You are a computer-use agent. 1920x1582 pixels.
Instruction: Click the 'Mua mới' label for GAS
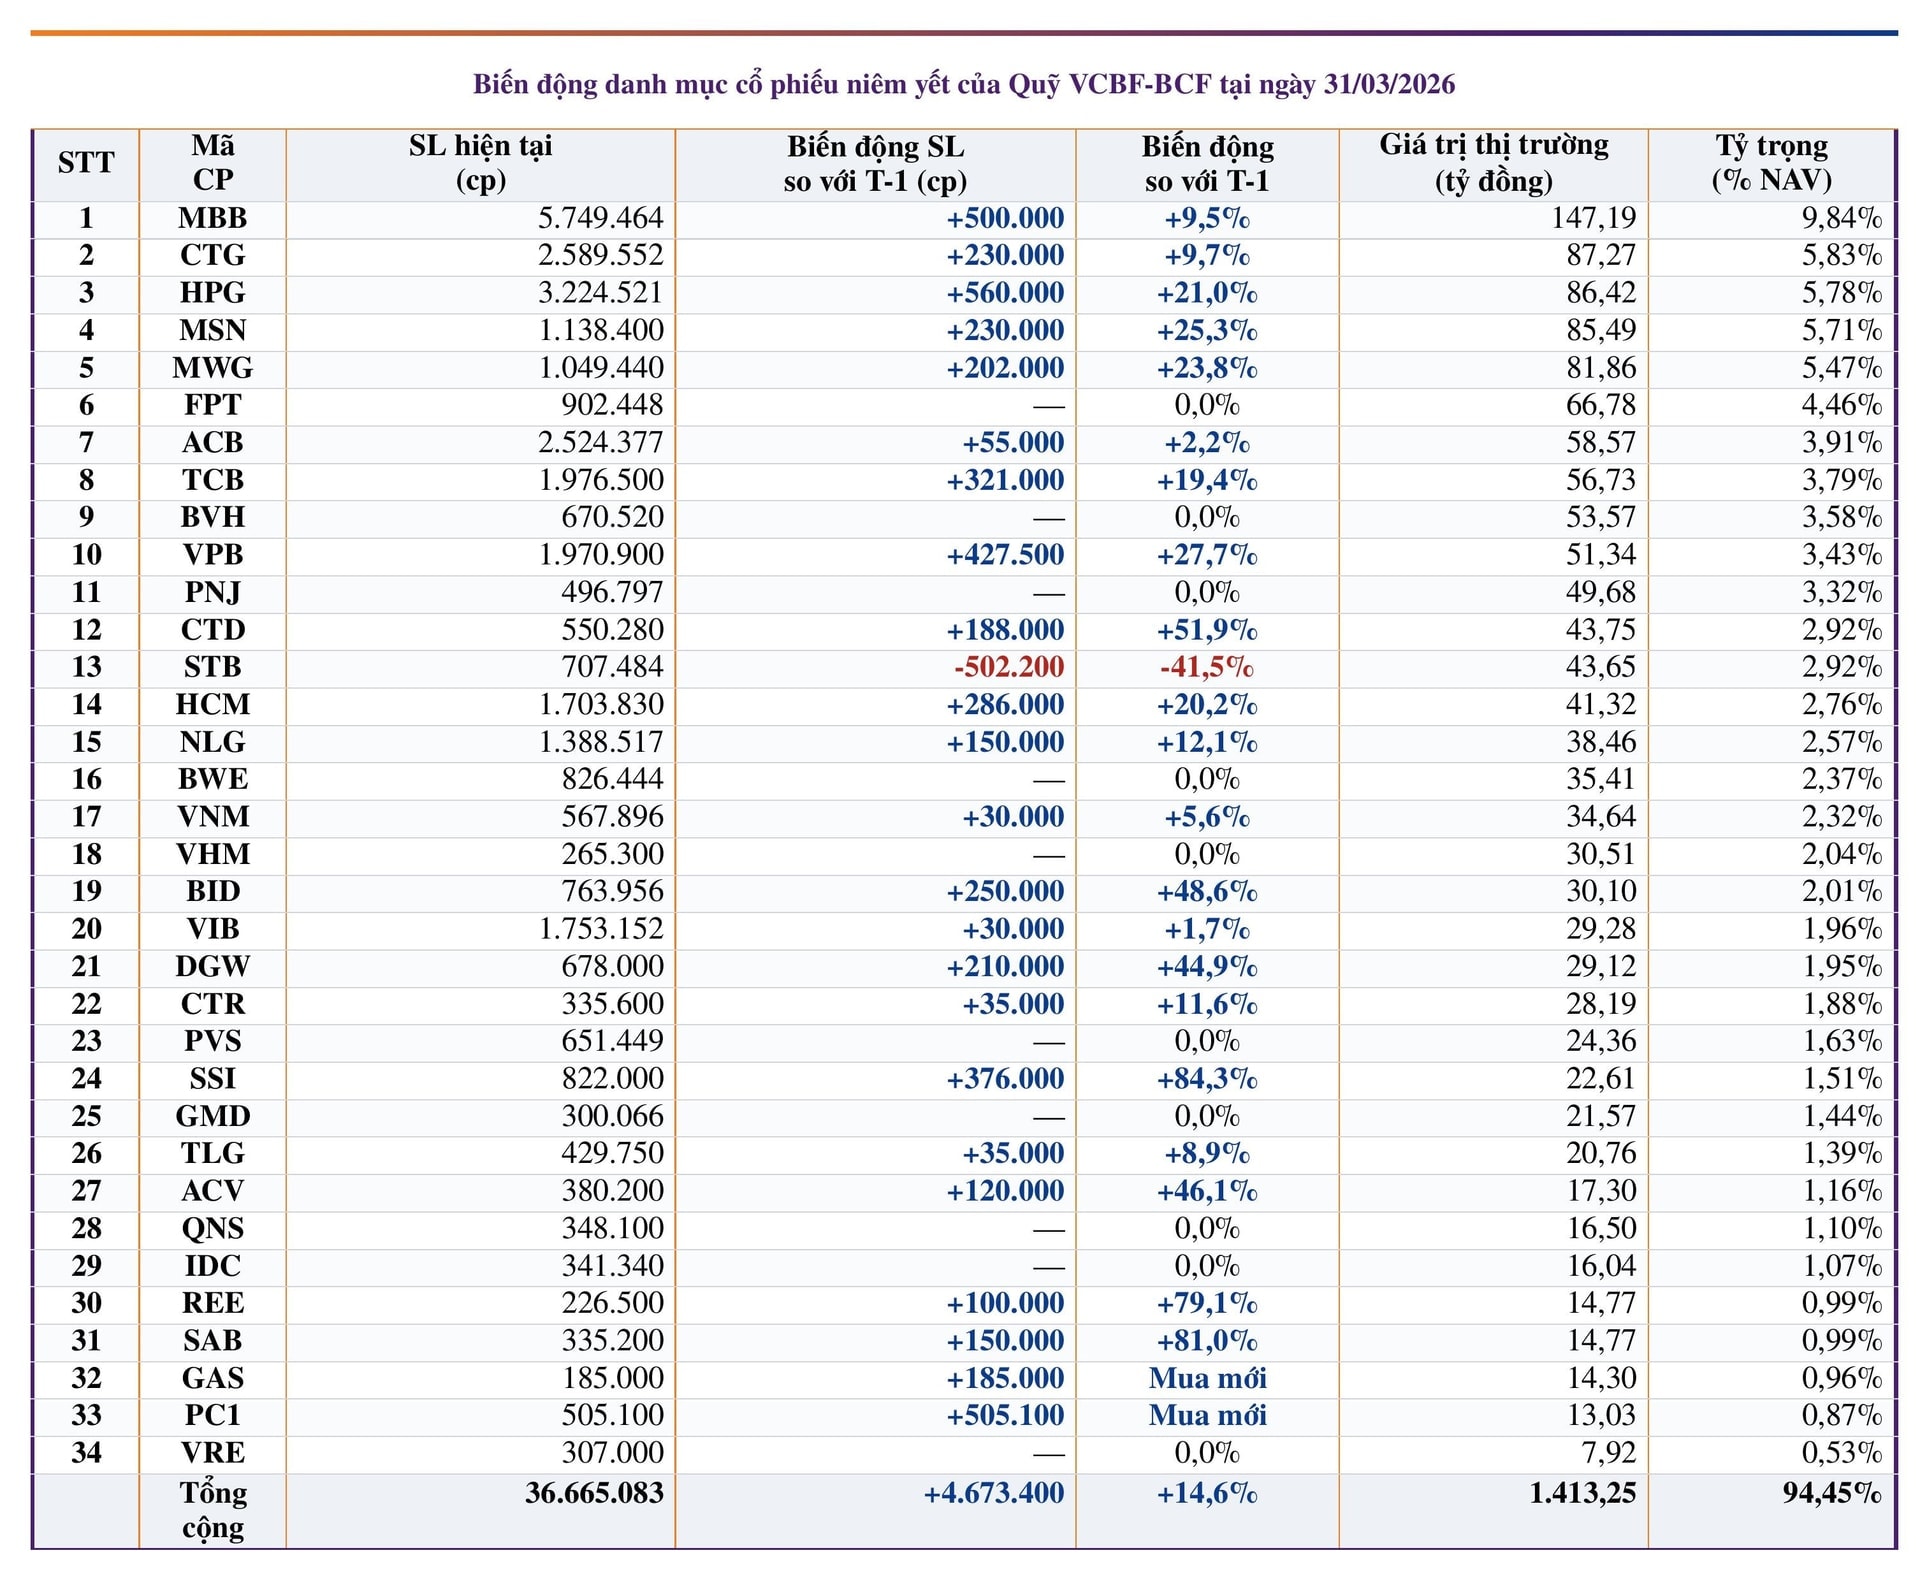[1207, 1378]
